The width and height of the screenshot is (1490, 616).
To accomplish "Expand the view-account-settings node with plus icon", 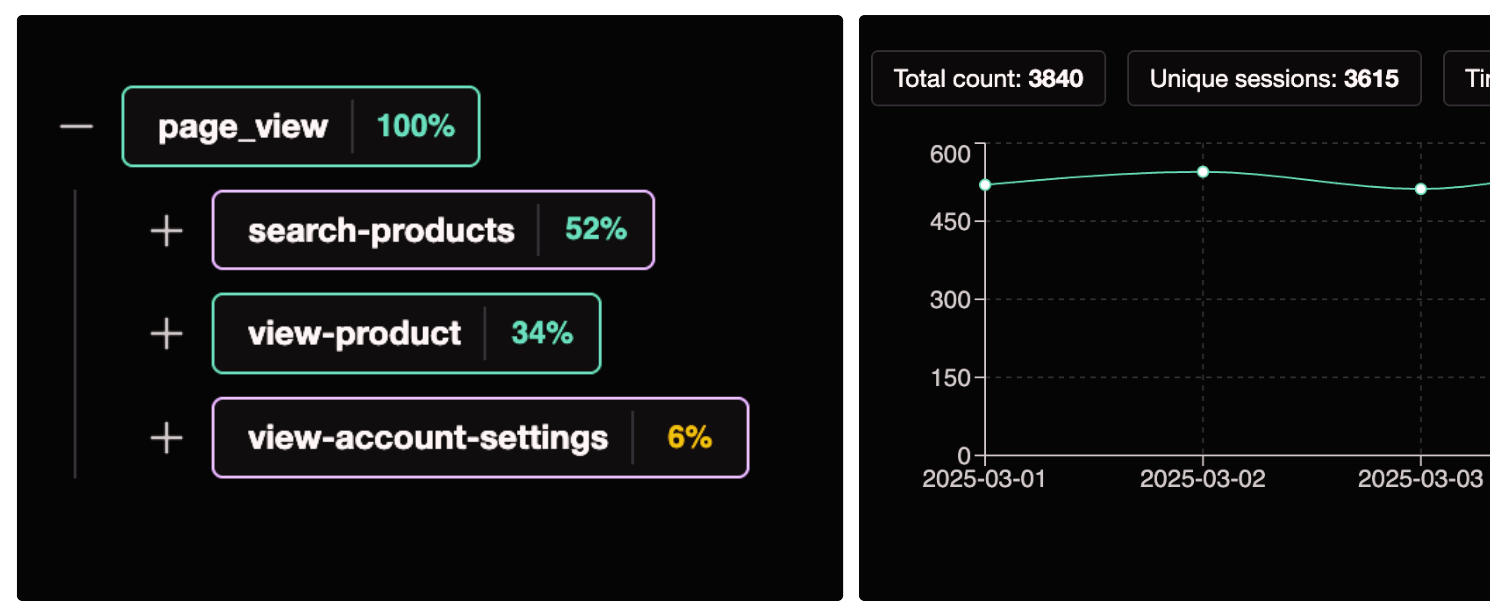I will (x=166, y=437).
